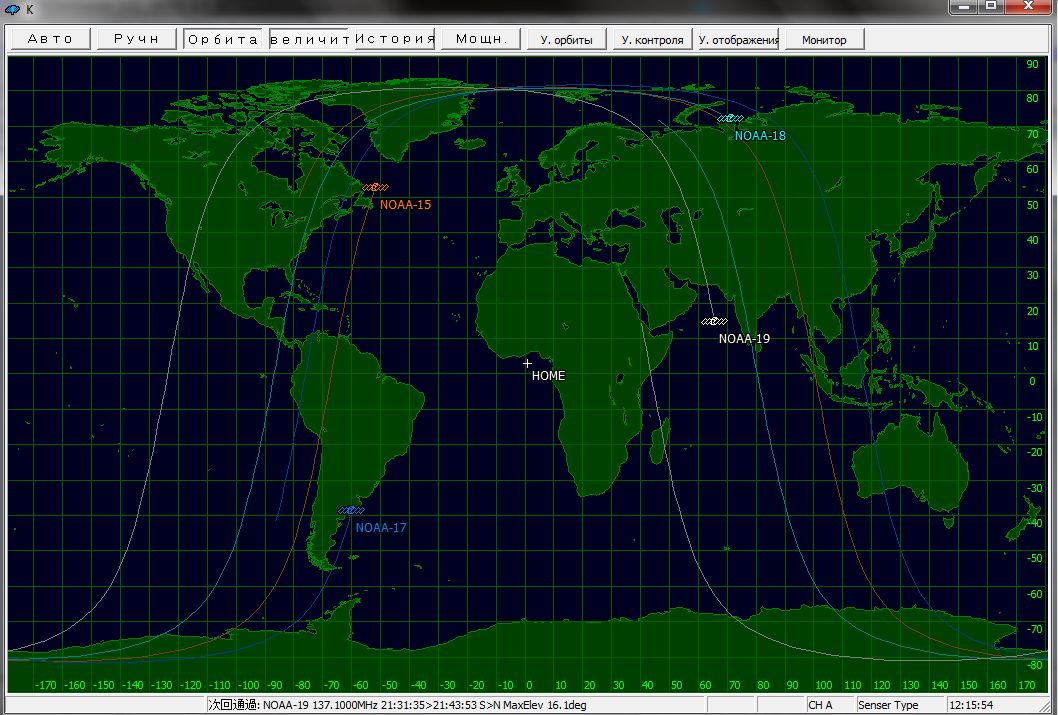Open У. контроля settings
Screen dimensions: 1058x715
pos(652,39)
